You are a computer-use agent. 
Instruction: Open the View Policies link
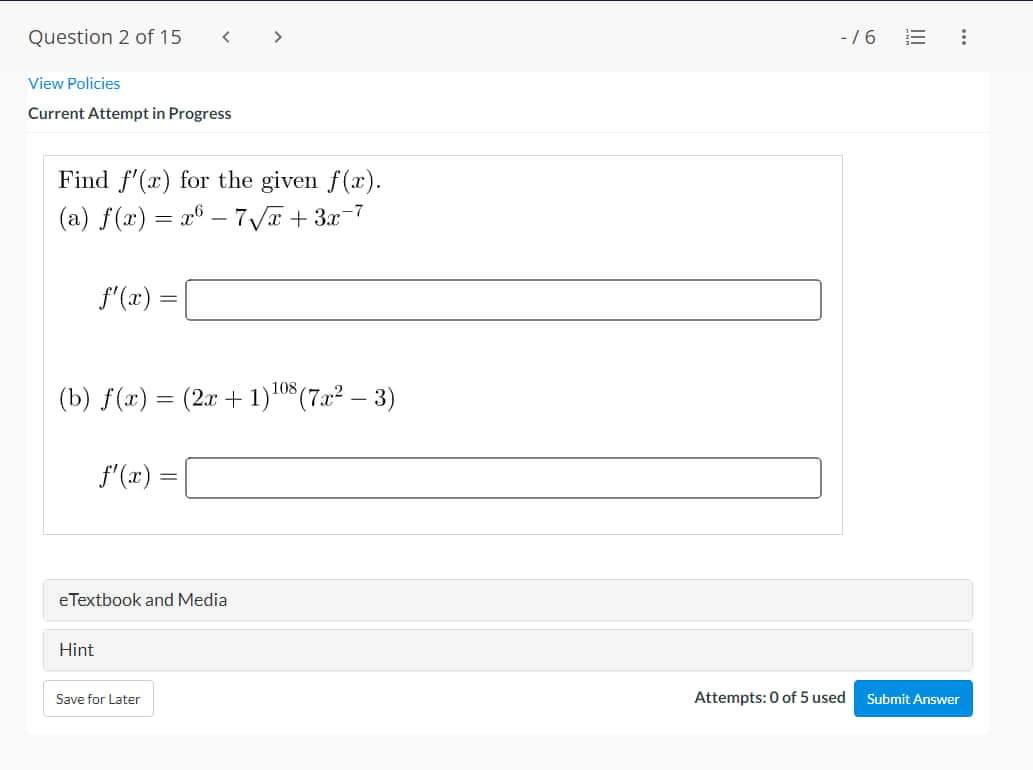pos(73,83)
